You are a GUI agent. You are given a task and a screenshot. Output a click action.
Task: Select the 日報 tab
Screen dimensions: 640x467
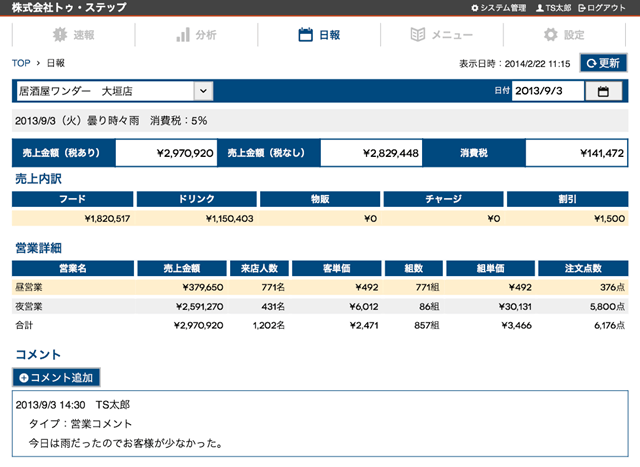click(319, 35)
